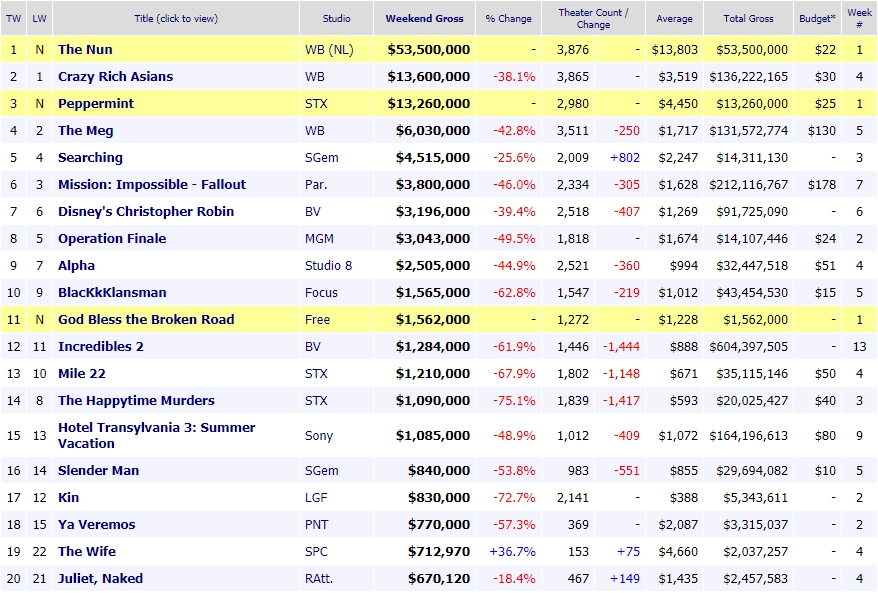Open SGem studio link in Searching row

321,157
